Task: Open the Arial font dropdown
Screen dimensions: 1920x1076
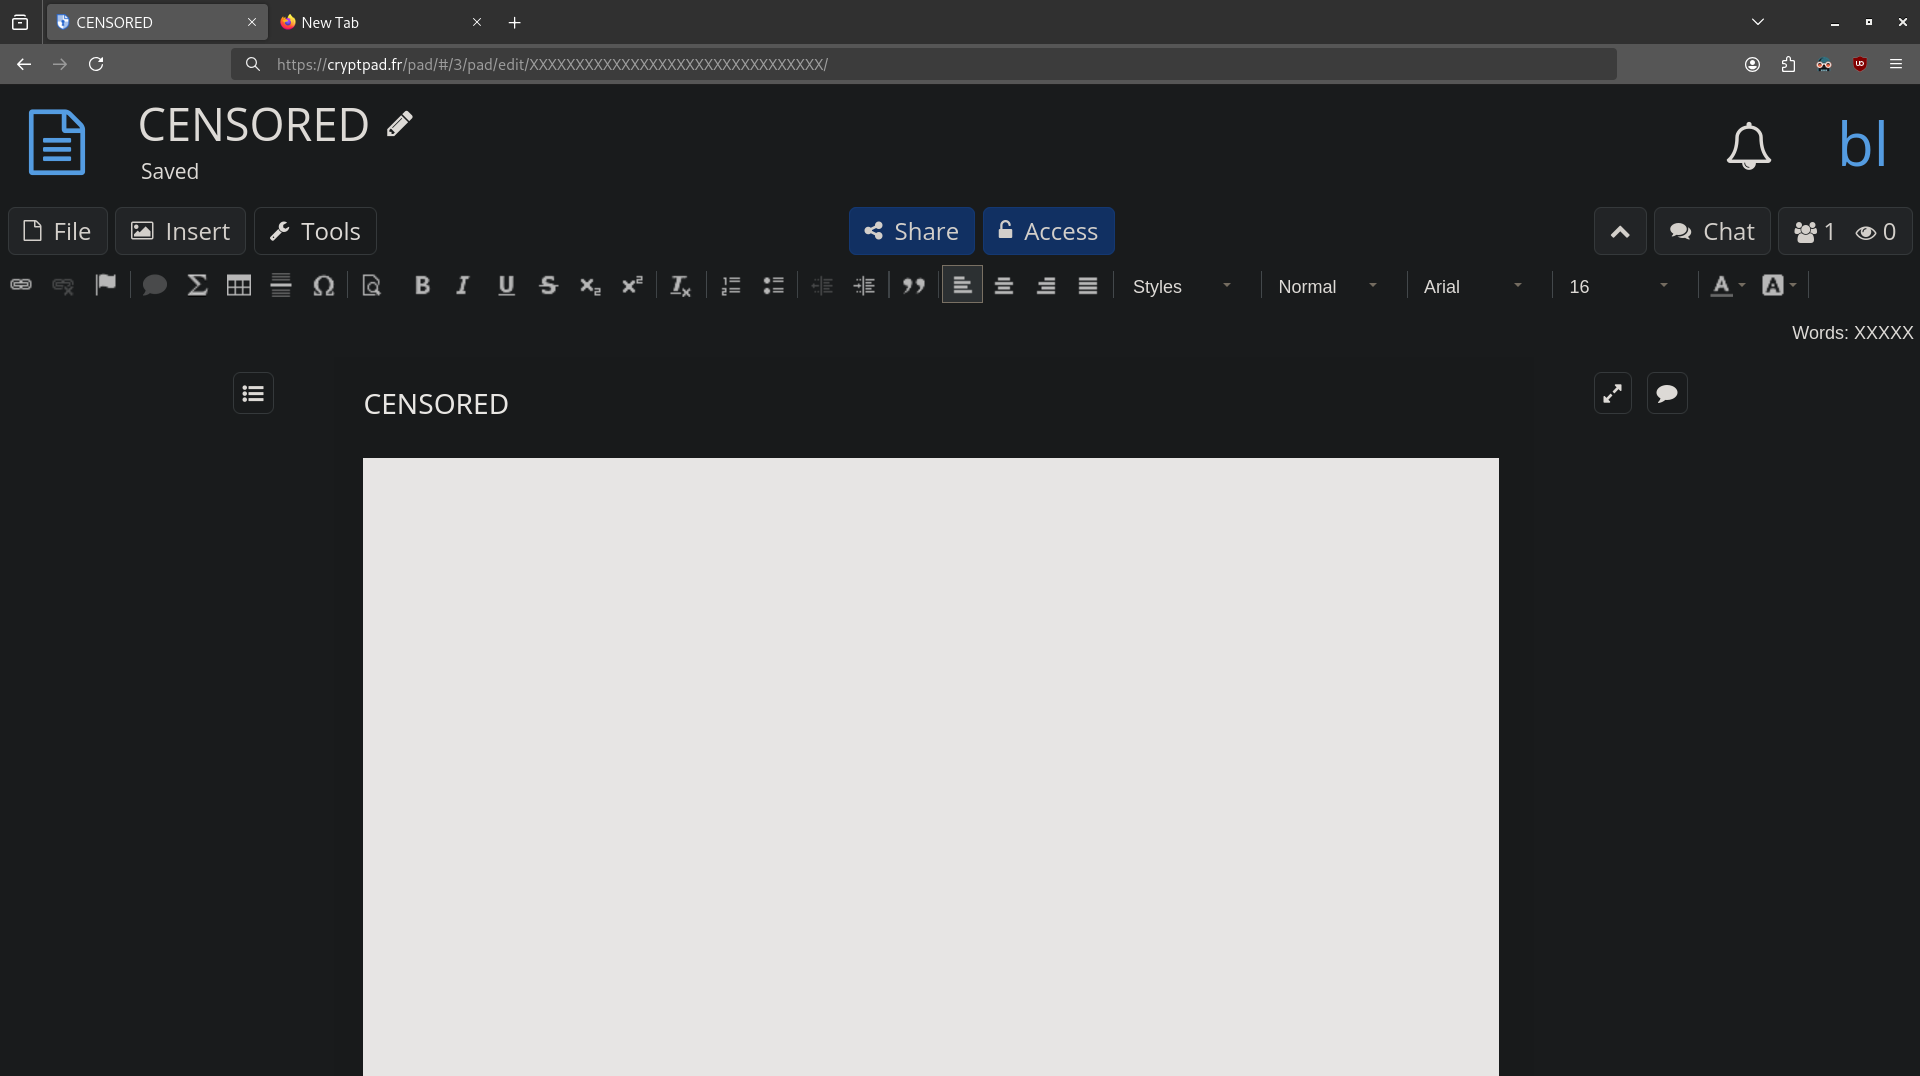Action: (1472, 287)
